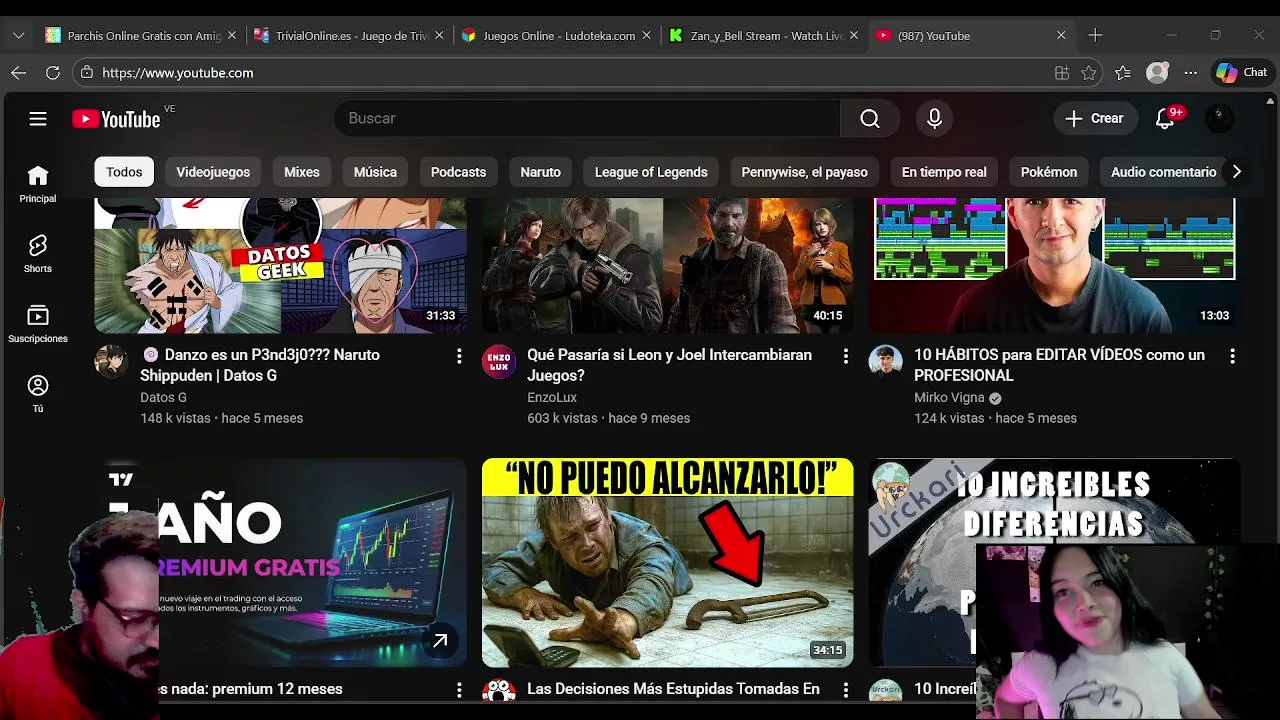Image resolution: width=1280 pixels, height=720 pixels.
Task: Open Suscripciones from the sidebar
Action: pyautogui.click(x=38, y=325)
